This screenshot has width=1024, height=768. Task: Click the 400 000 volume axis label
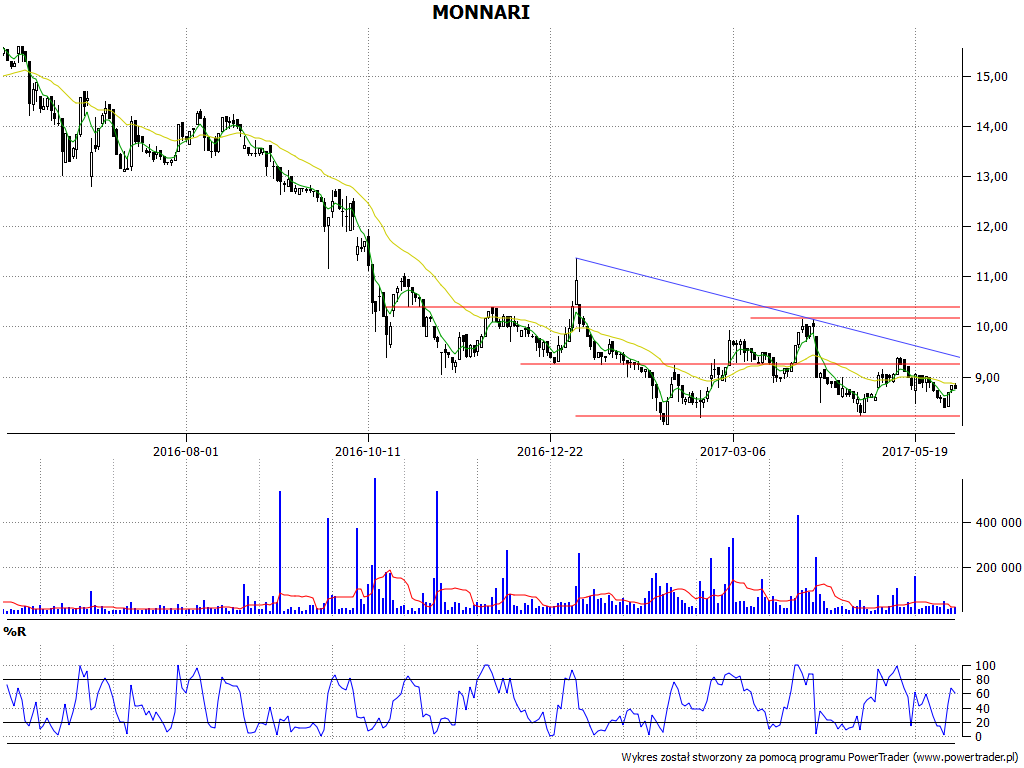click(999, 522)
